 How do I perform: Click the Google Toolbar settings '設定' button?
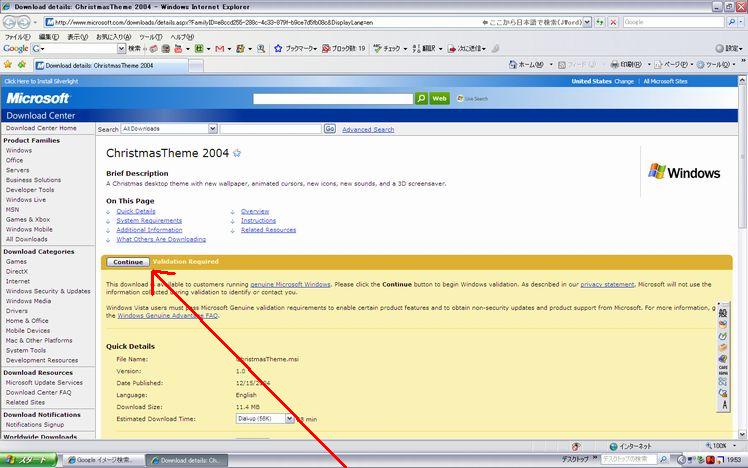tap(728, 49)
